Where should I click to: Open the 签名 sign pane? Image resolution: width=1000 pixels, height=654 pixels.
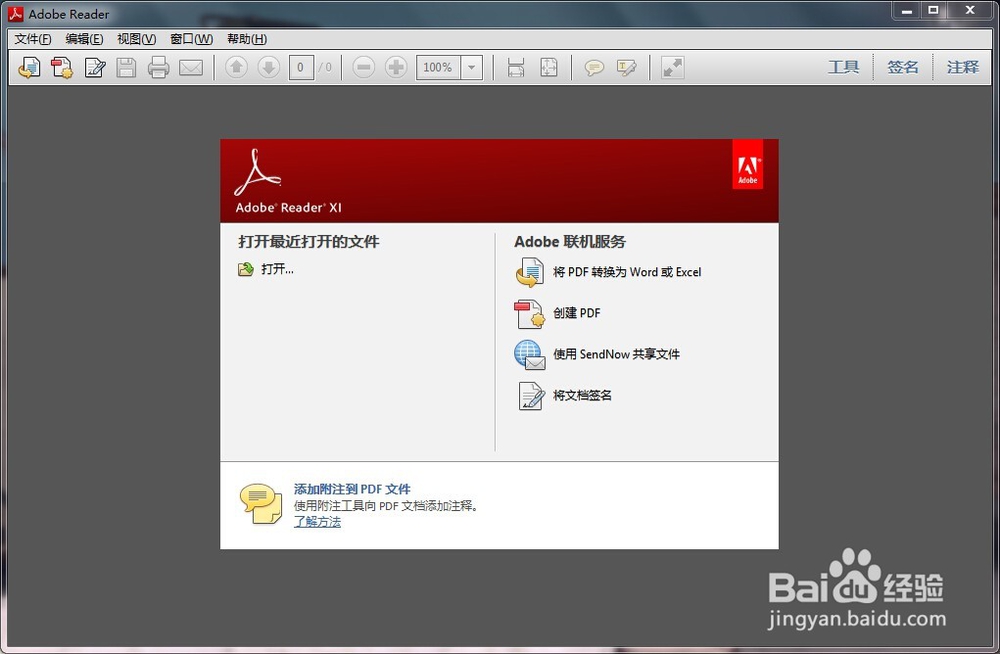click(x=902, y=67)
